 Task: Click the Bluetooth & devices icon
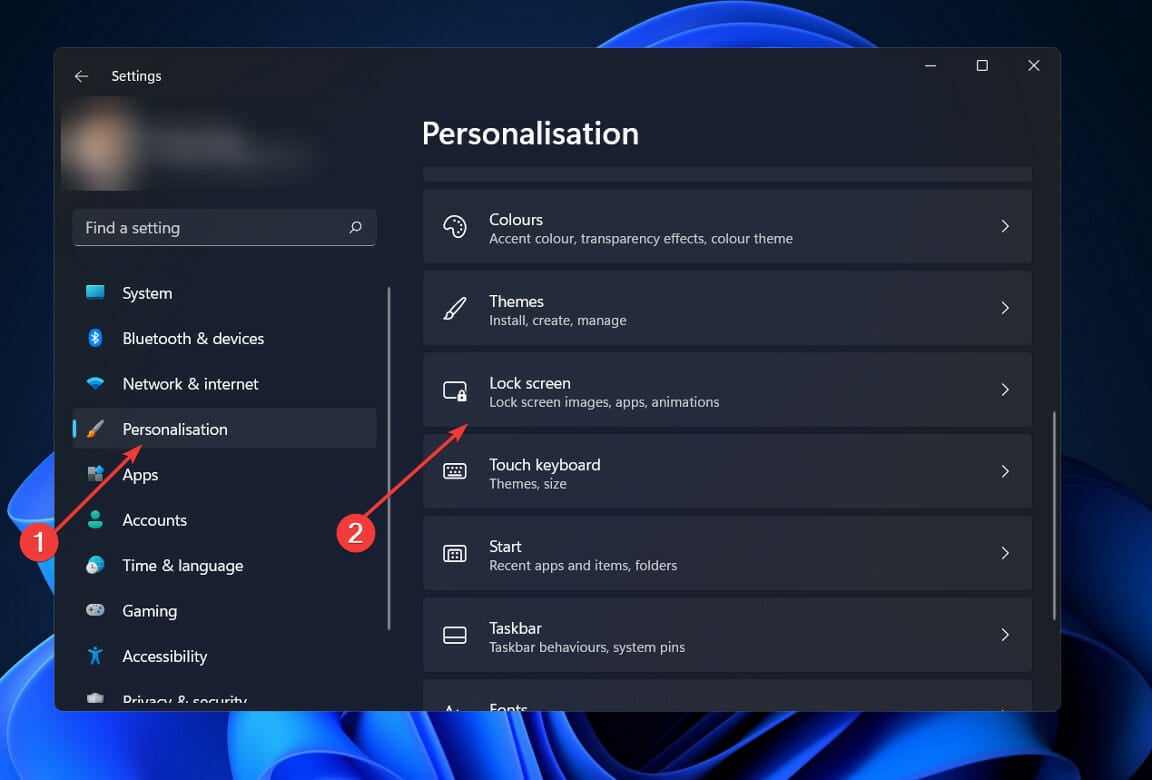(x=97, y=338)
